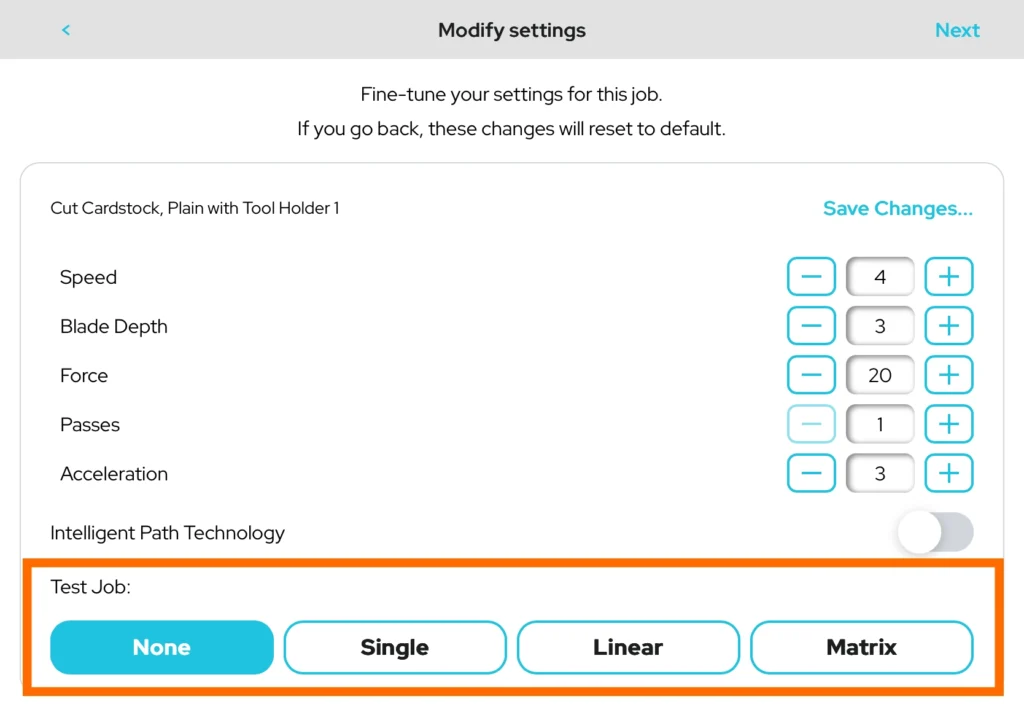Select the Single test job option
Screen dimensions: 1024x704
395,647
